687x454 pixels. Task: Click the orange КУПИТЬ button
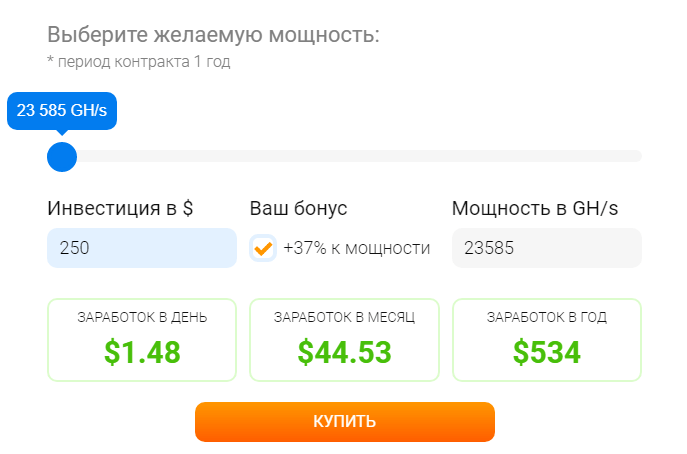pos(344,421)
